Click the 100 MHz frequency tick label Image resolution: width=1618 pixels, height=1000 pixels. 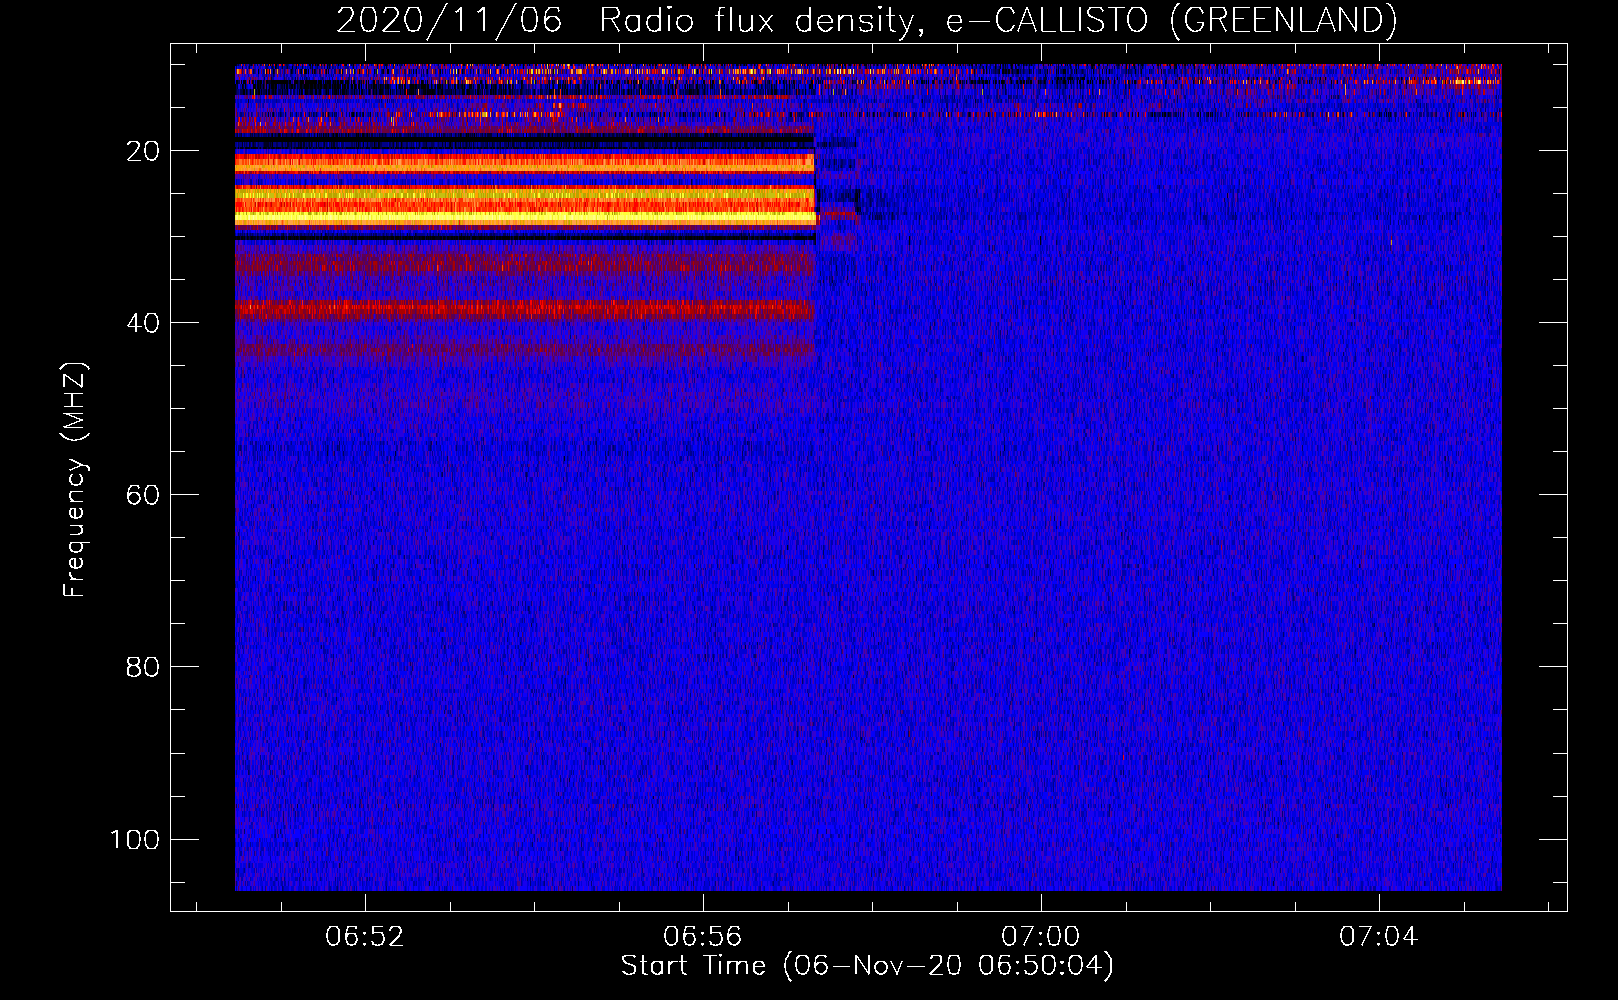[x=135, y=839]
